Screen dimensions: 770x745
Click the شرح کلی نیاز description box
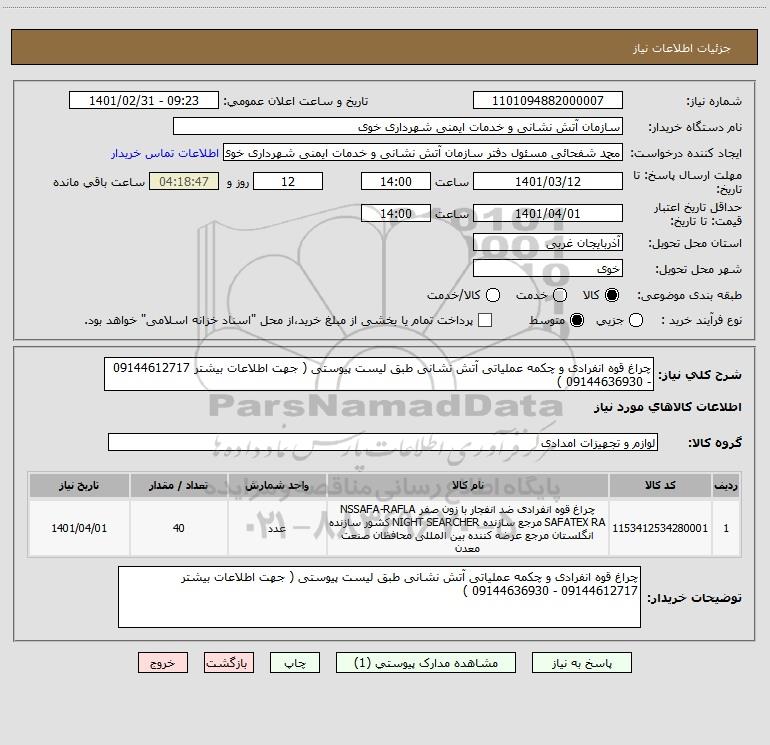pyautogui.click(x=379, y=374)
